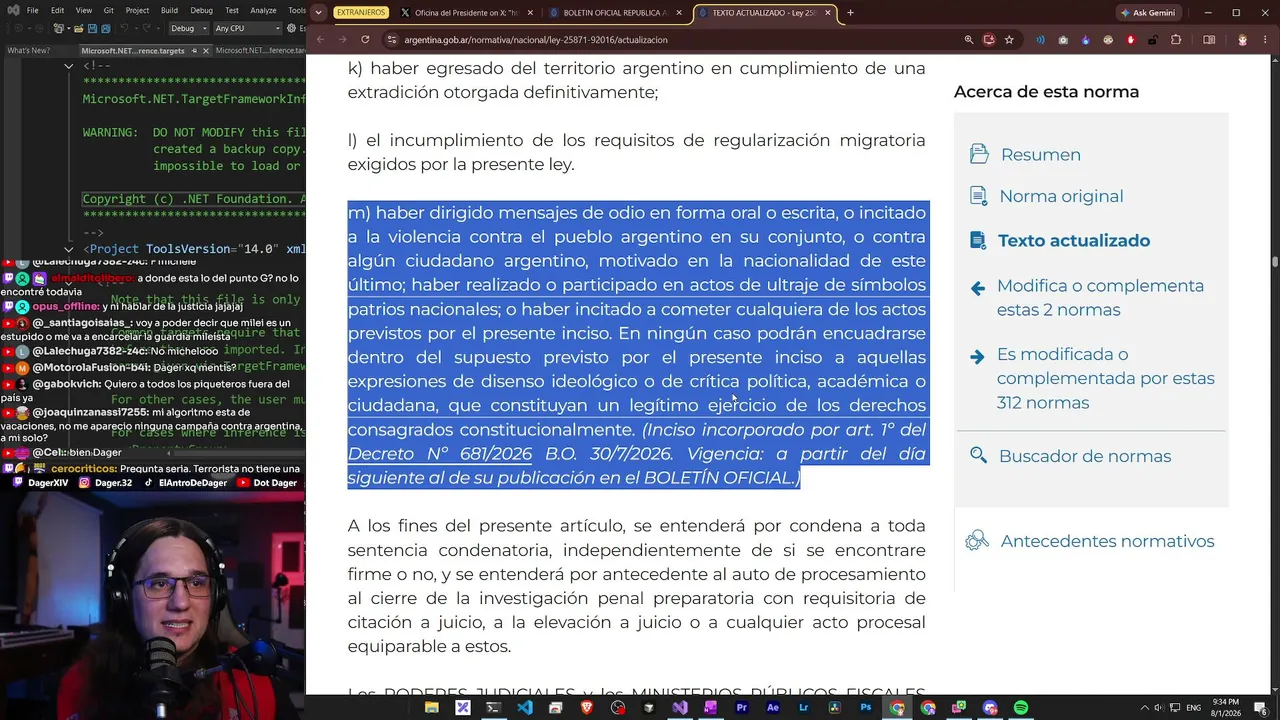Open VS Code from the taskbar

525,708
